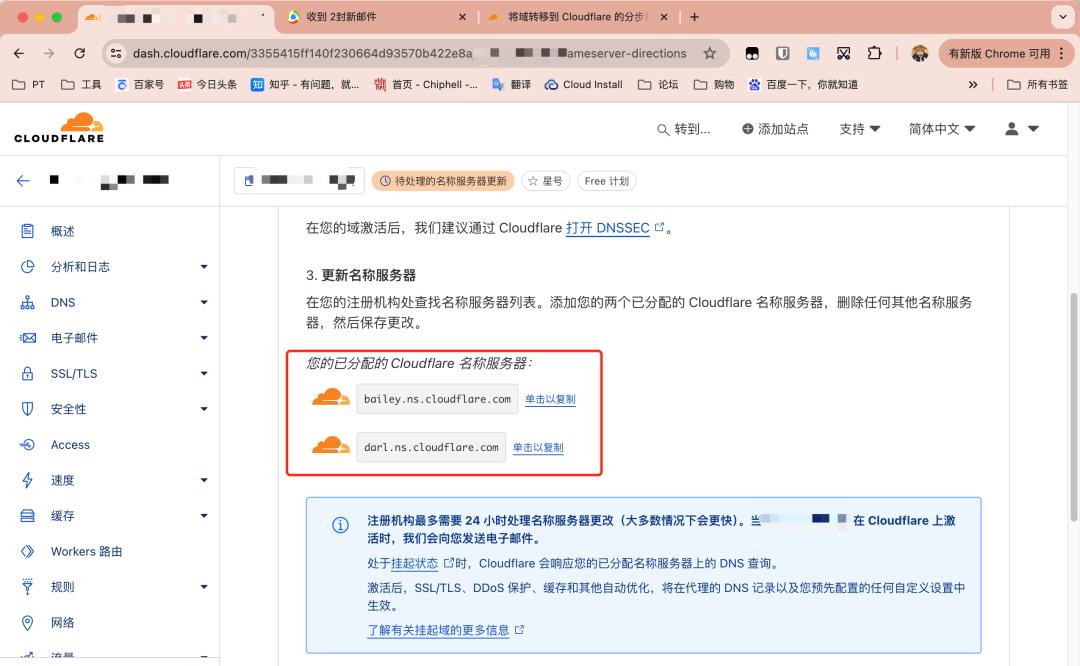Click the 电子邮件 envelope icon

[x=28, y=337]
